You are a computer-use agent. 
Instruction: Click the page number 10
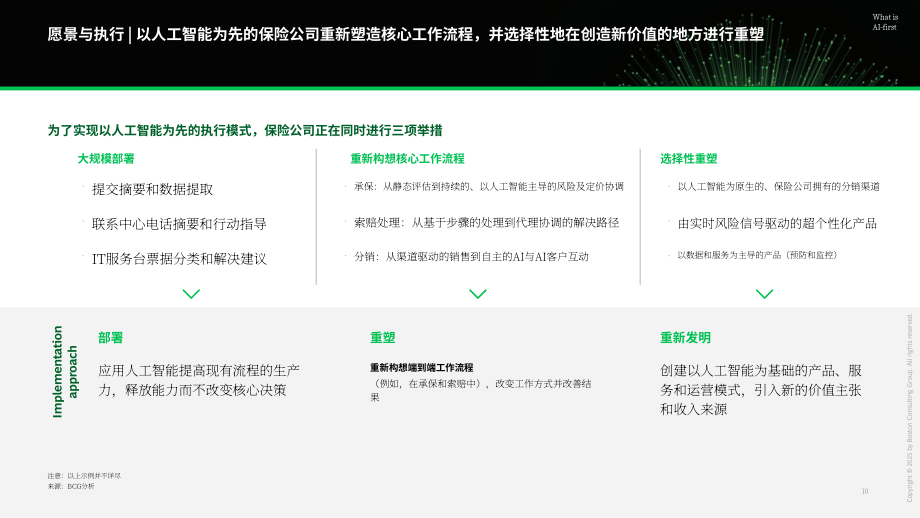[x=865, y=491]
